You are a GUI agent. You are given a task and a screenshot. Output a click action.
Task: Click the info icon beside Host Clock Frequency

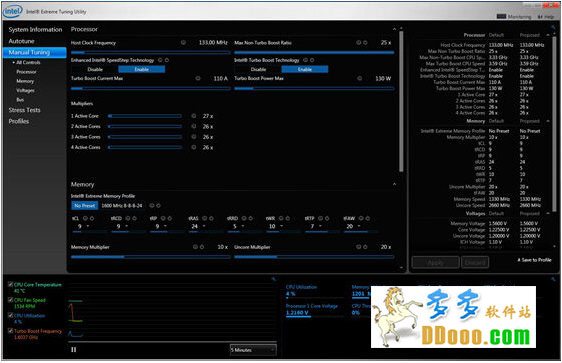(183, 43)
